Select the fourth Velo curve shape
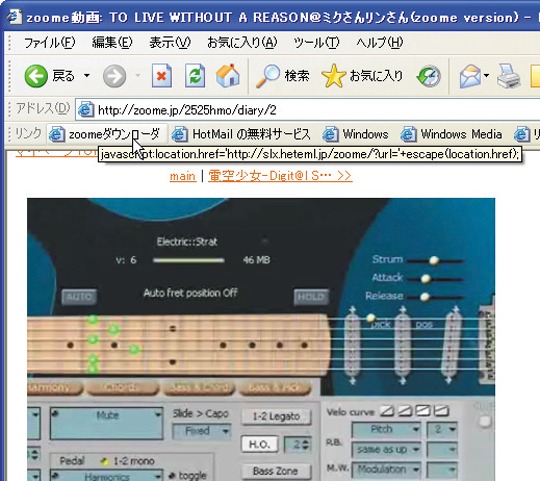Image resolution: width=540 pixels, height=481 pixels. pyautogui.click(x=442, y=410)
